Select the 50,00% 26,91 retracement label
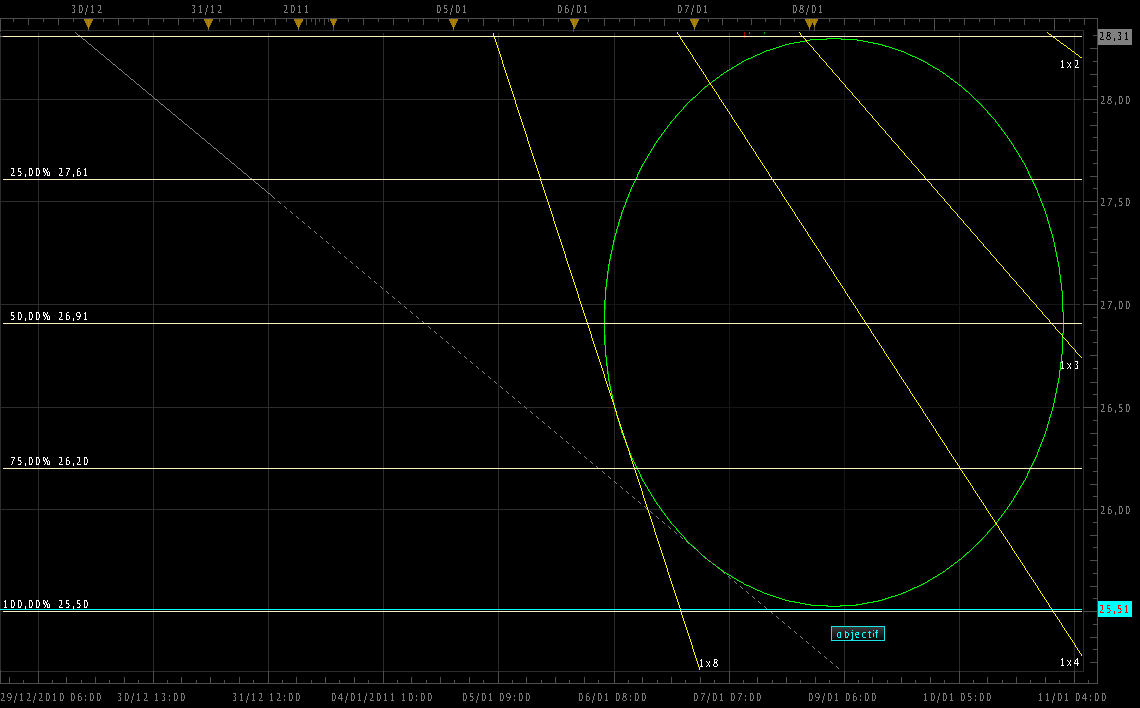Viewport: 1140px width, 708px height. (49, 317)
